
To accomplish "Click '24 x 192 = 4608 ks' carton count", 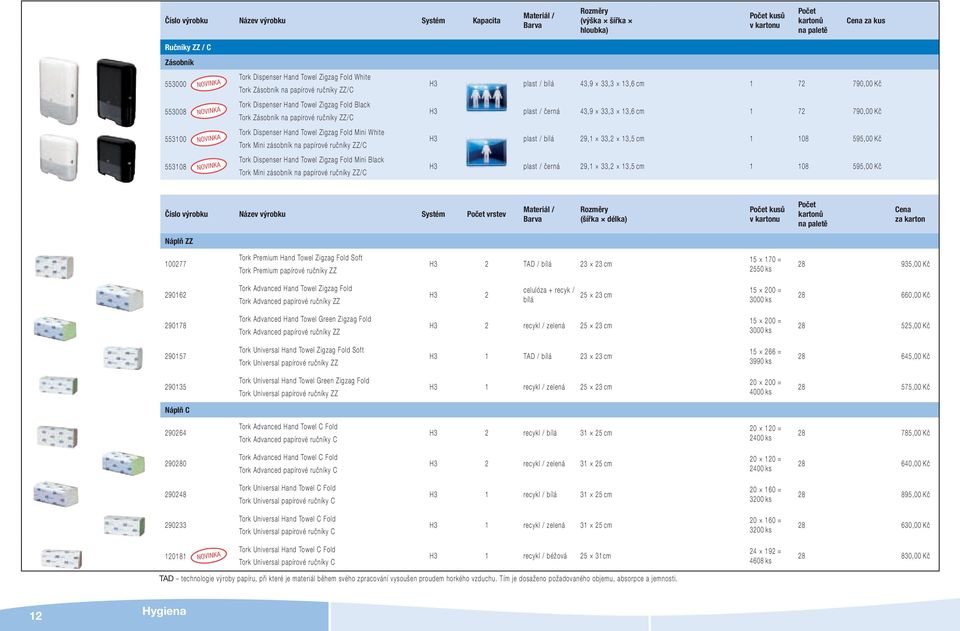I will (x=765, y=556).
